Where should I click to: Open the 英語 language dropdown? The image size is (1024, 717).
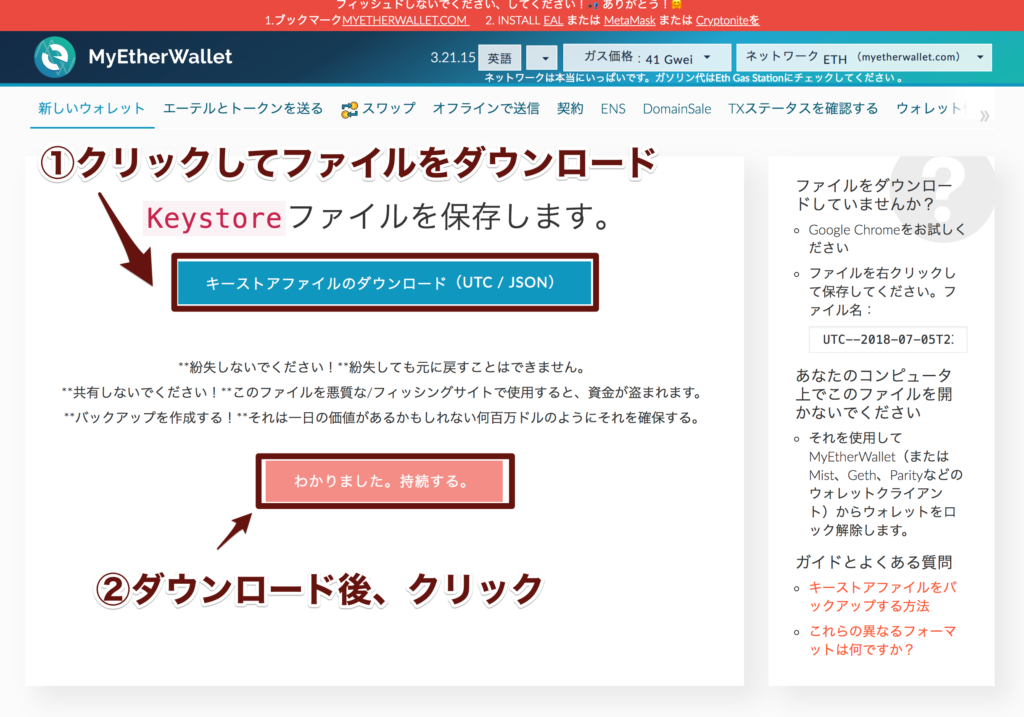click(x=500, y=58)
